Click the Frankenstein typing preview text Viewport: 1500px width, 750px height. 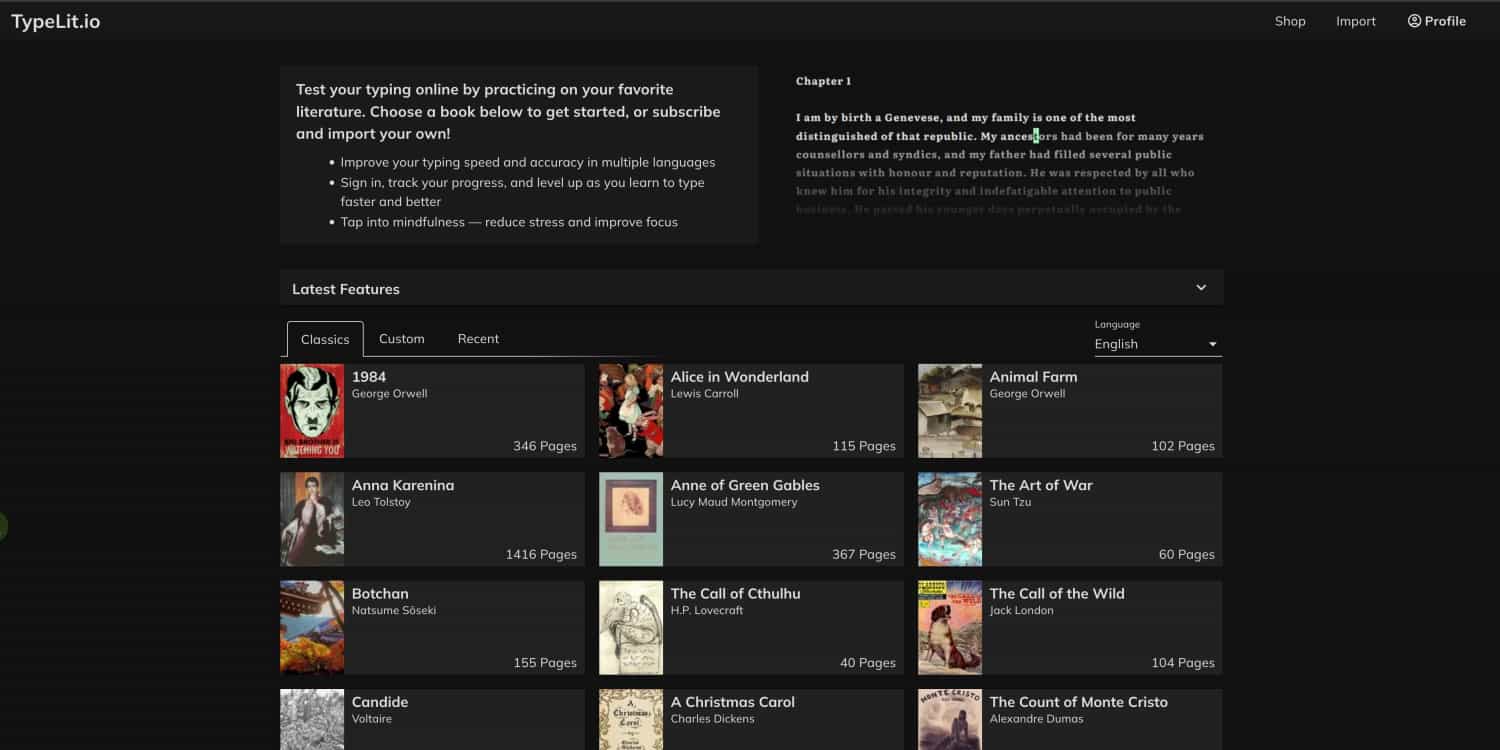coord(999,154)
